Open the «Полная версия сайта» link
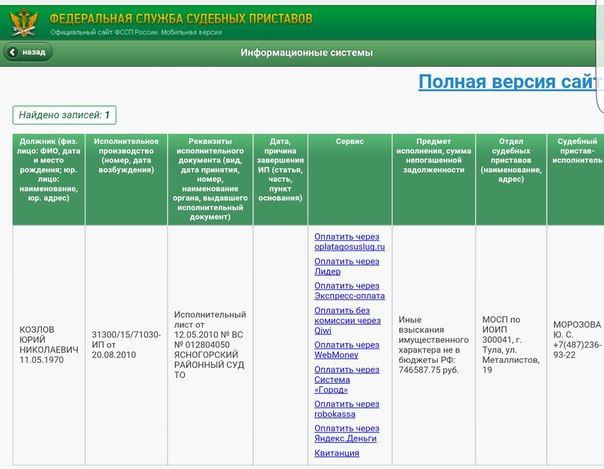604x469 pixels. pyautogui.click(x=509, y=82)
